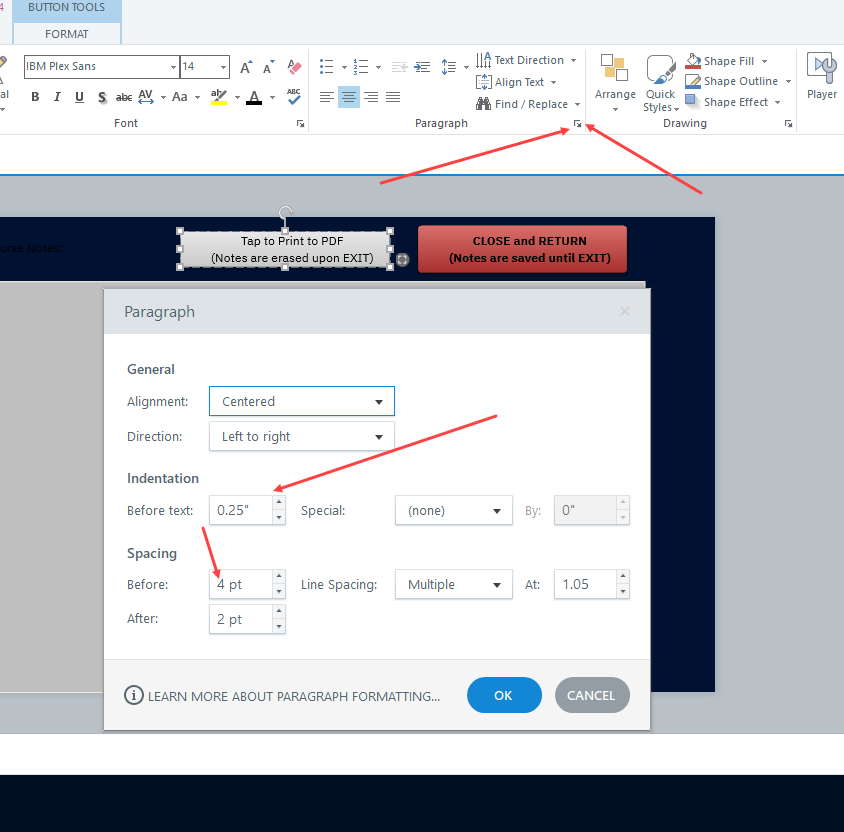Toggle Strikethrough formatting
The height and width of the screenshot is (832, 844).
[124, 97]
